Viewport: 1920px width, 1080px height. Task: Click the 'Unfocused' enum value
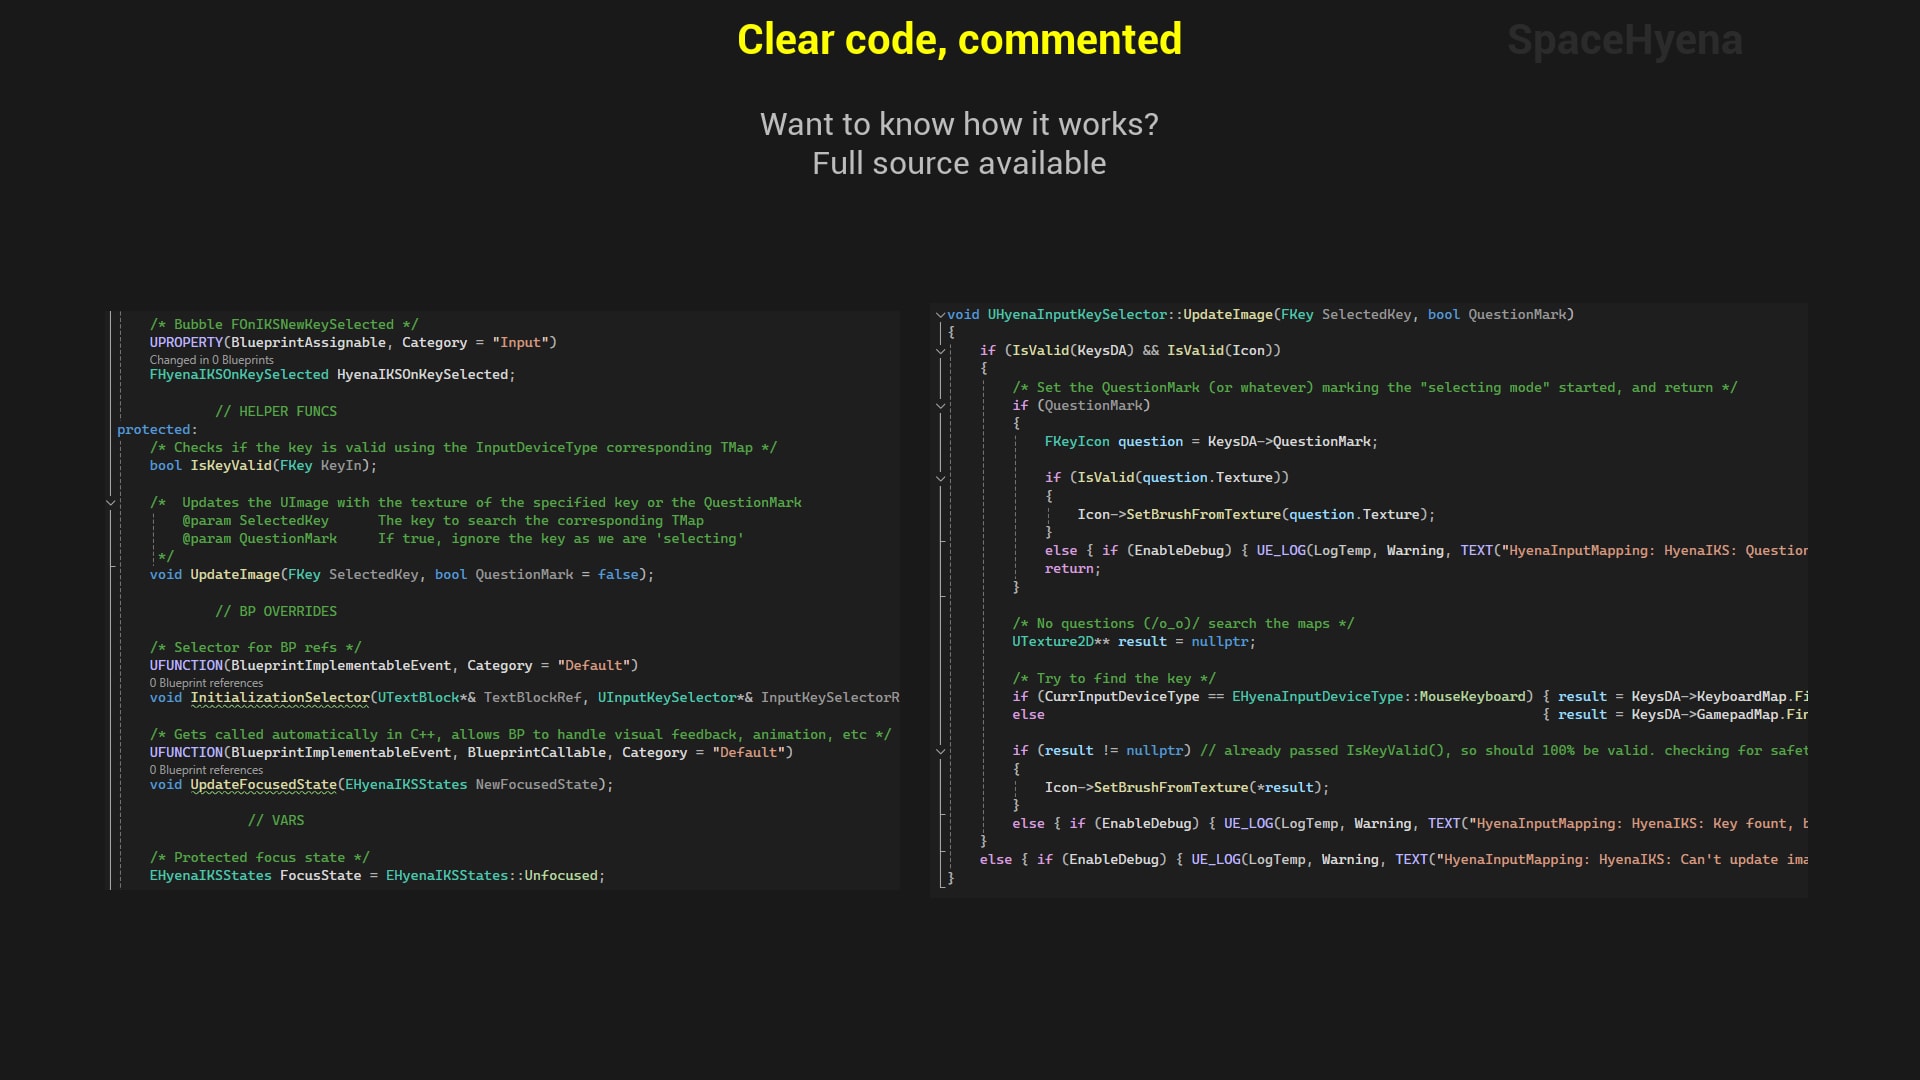tap(561, 876)
